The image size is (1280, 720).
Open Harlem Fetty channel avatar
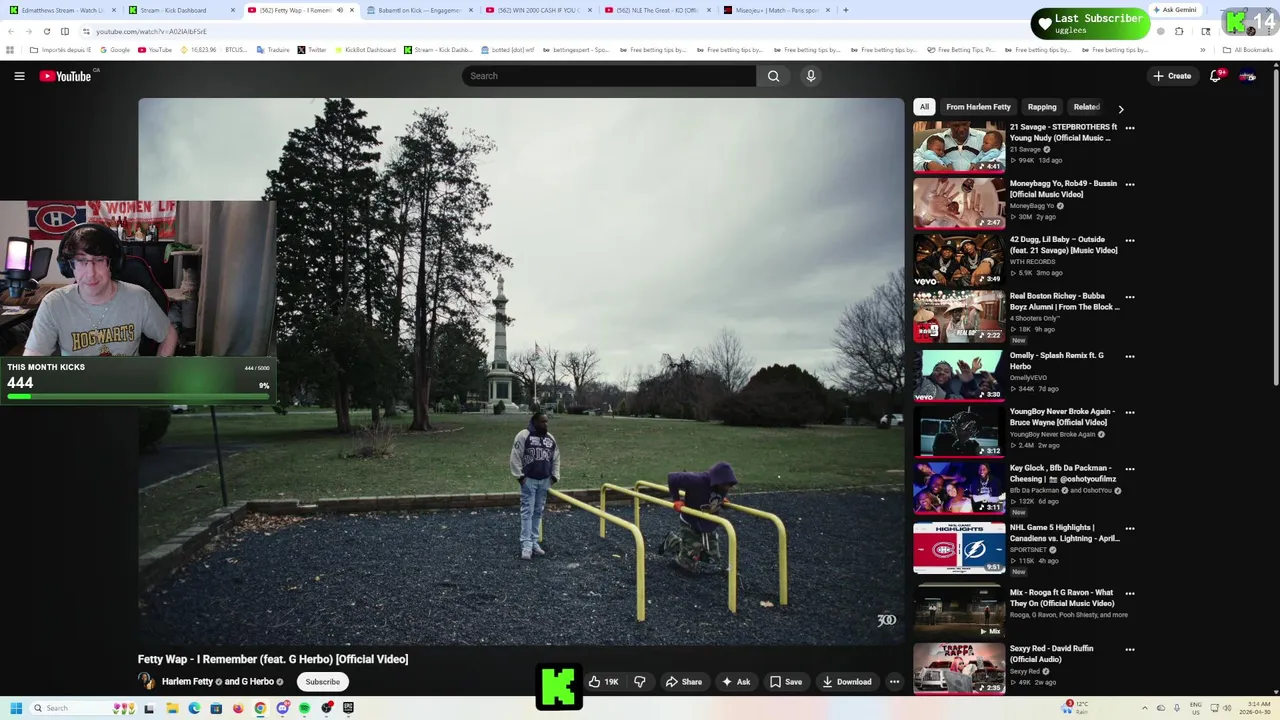pyautogui.click(x=147, y=681)
